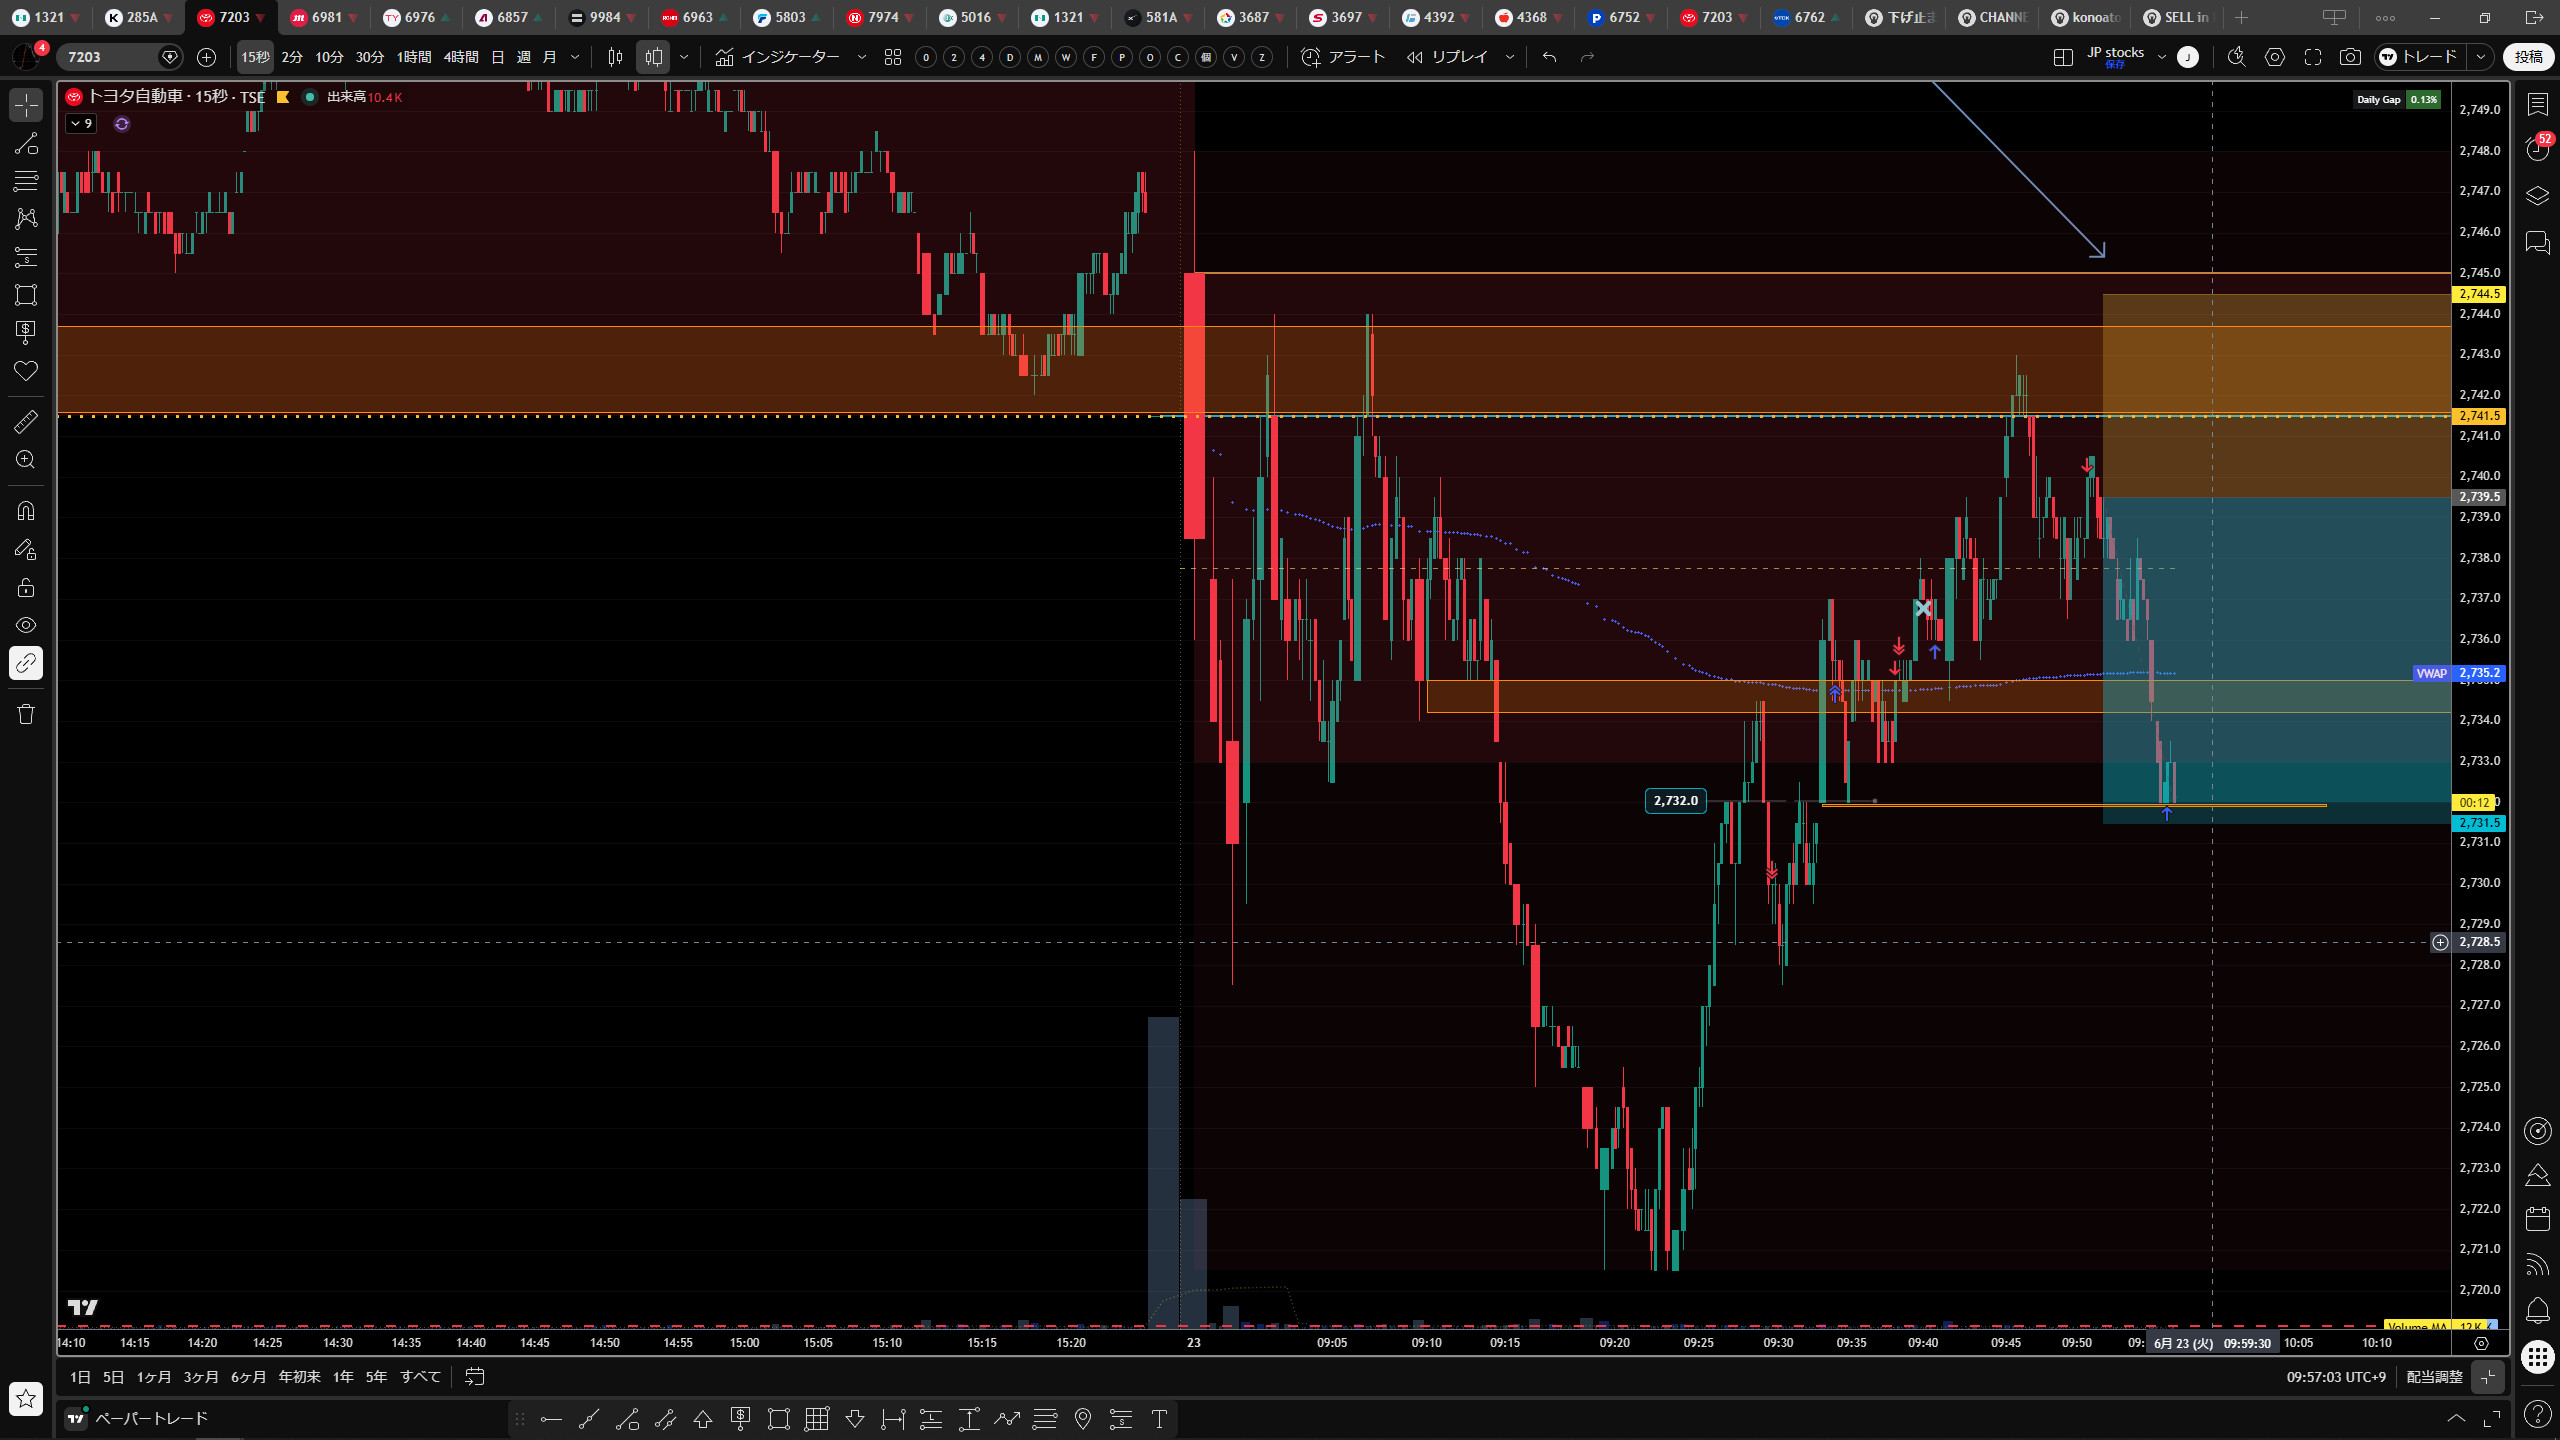Expand the indicator legend collapse arrow showing 9
The height and width of the screenshot is (1440, 2560).
81,124
